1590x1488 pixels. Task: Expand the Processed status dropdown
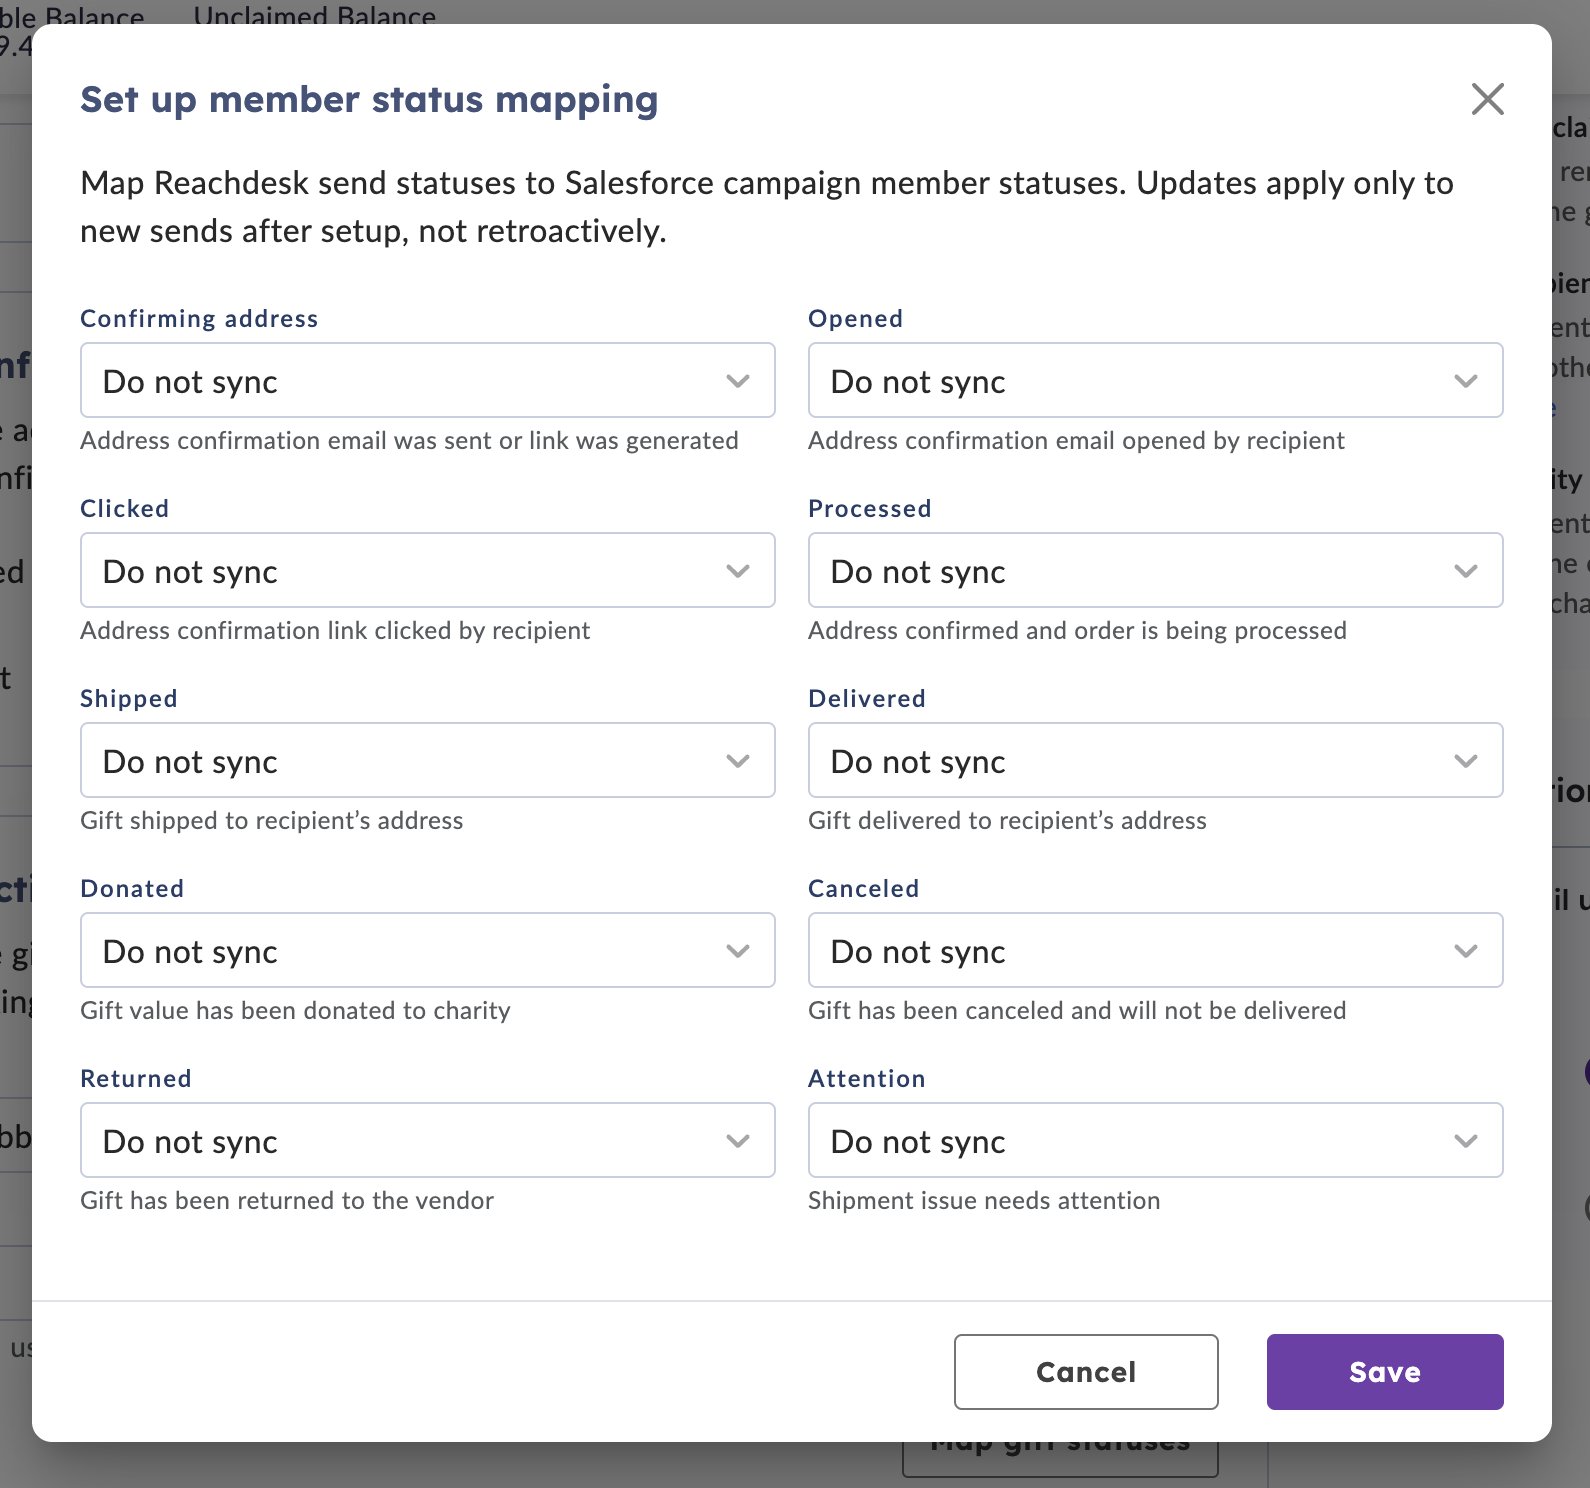coord(1155,570)
